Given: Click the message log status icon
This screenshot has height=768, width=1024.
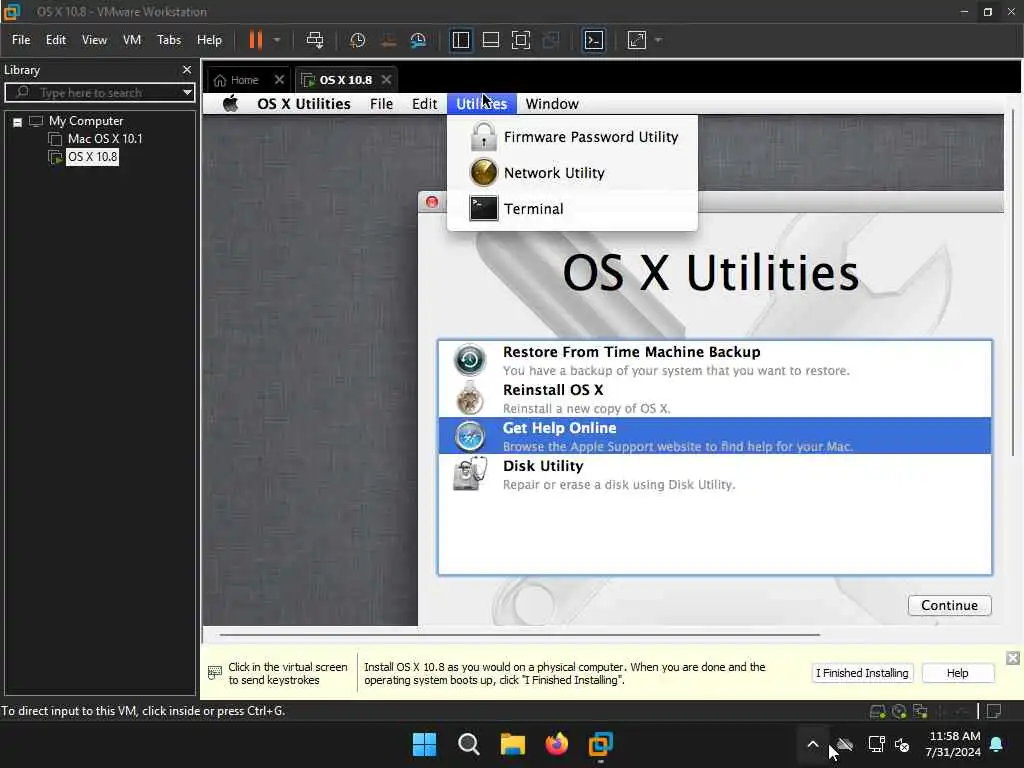Looking at the screenshot, I should point(994,711).
